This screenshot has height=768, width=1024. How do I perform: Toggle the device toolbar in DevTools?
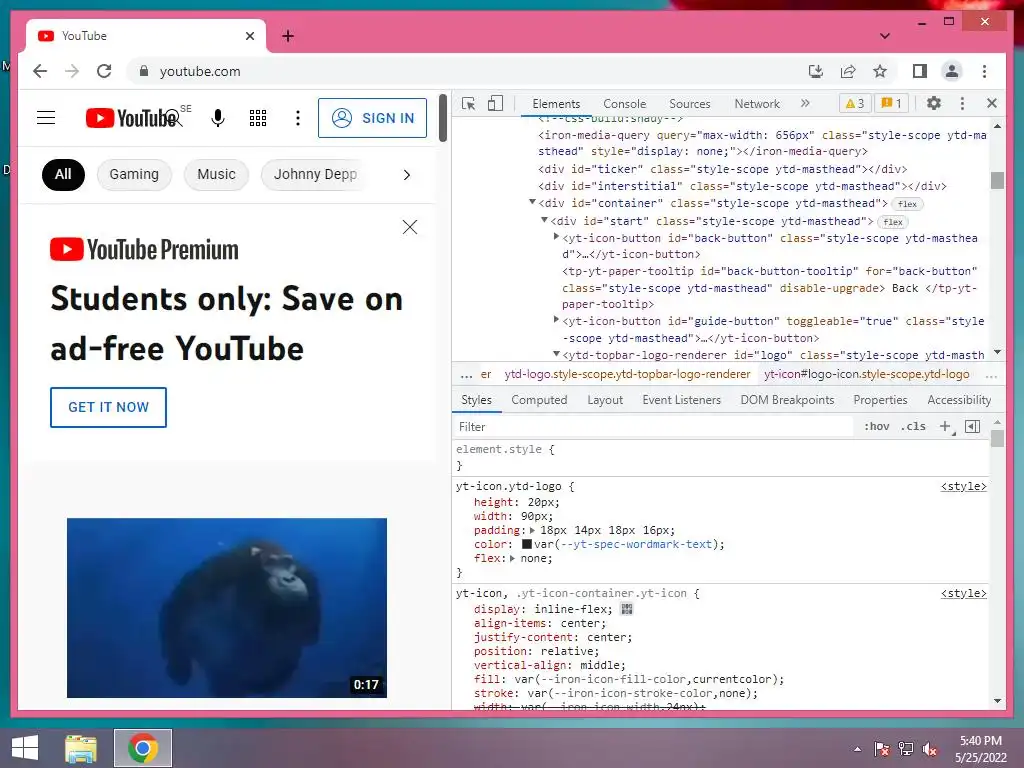496,104
